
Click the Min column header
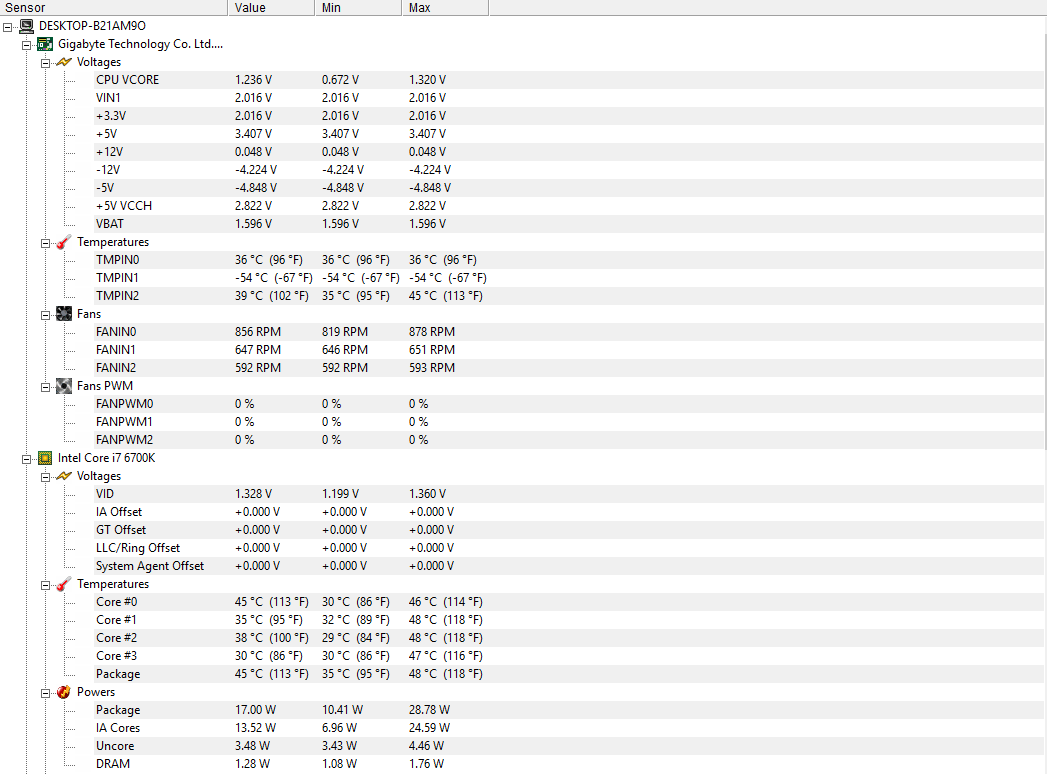[358, 7]
